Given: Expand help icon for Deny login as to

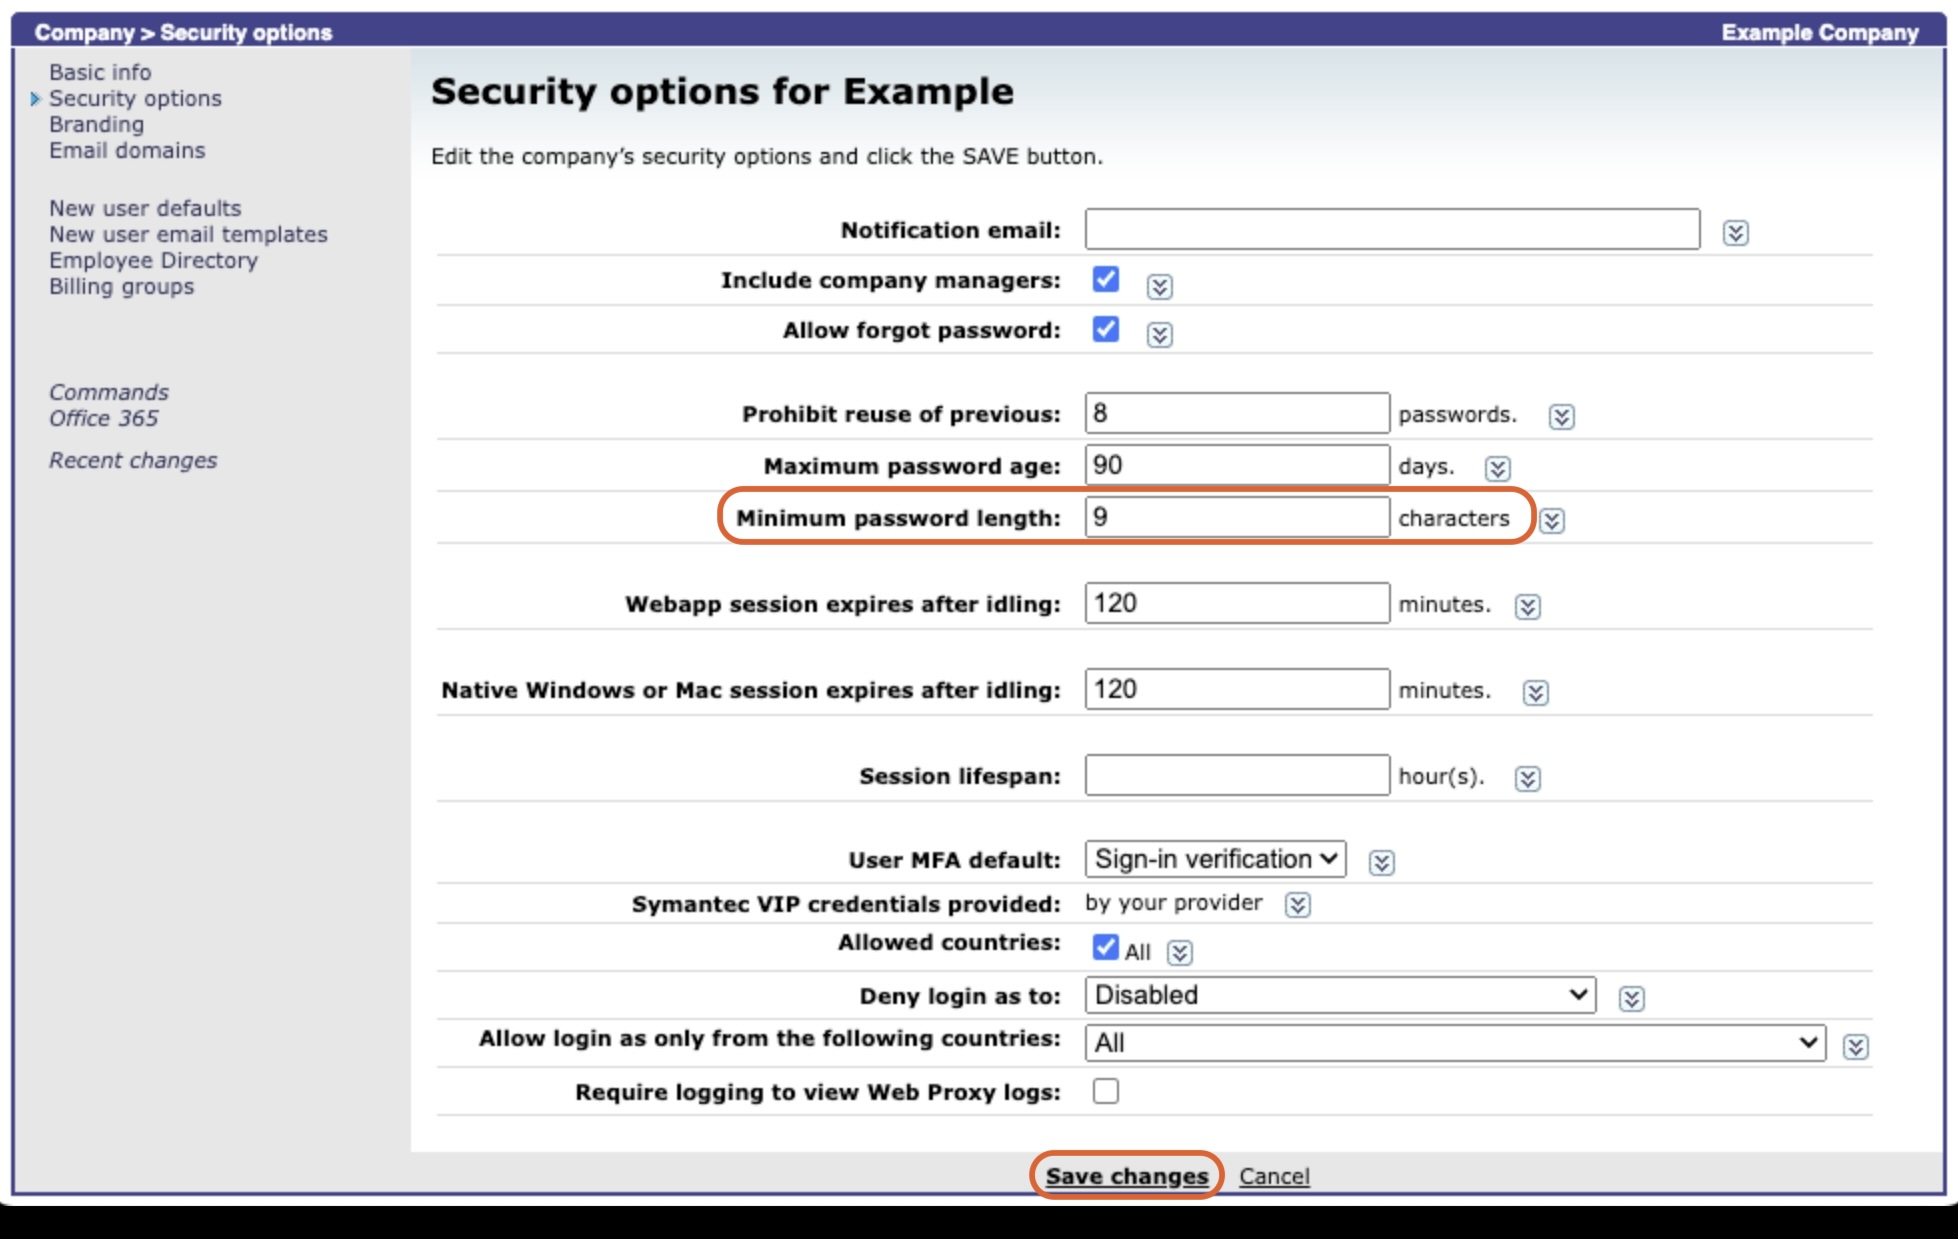Looking at the screenshot, I should tap(1631, 999).
